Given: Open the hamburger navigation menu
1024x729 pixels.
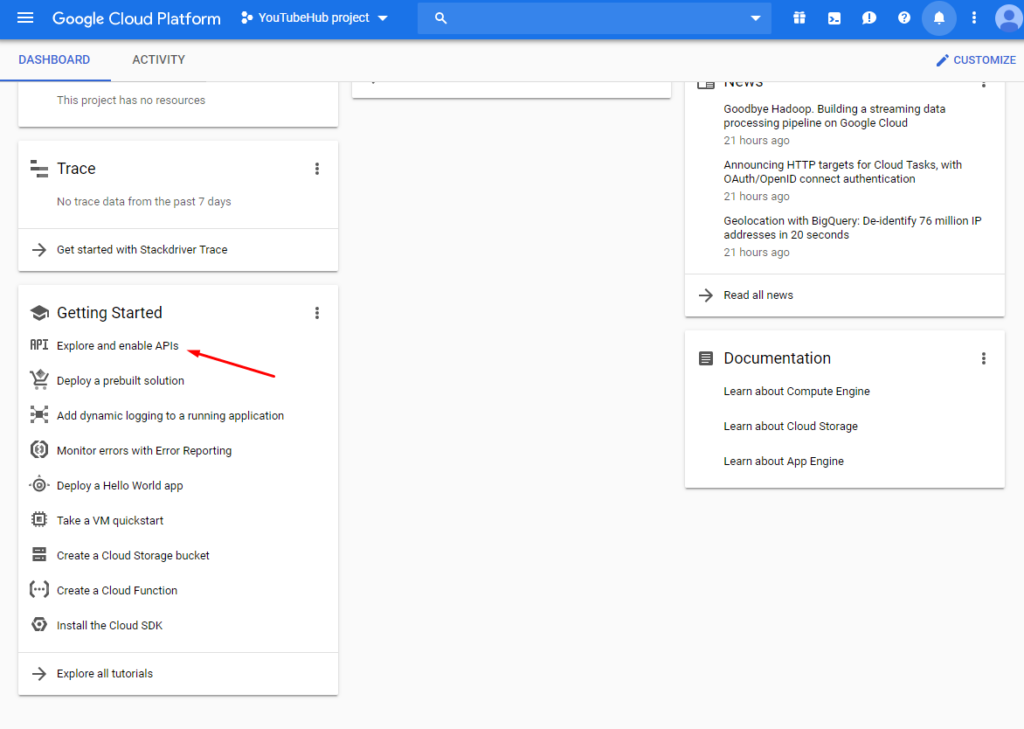Looking at the screenshot, I should click(26, 18).
